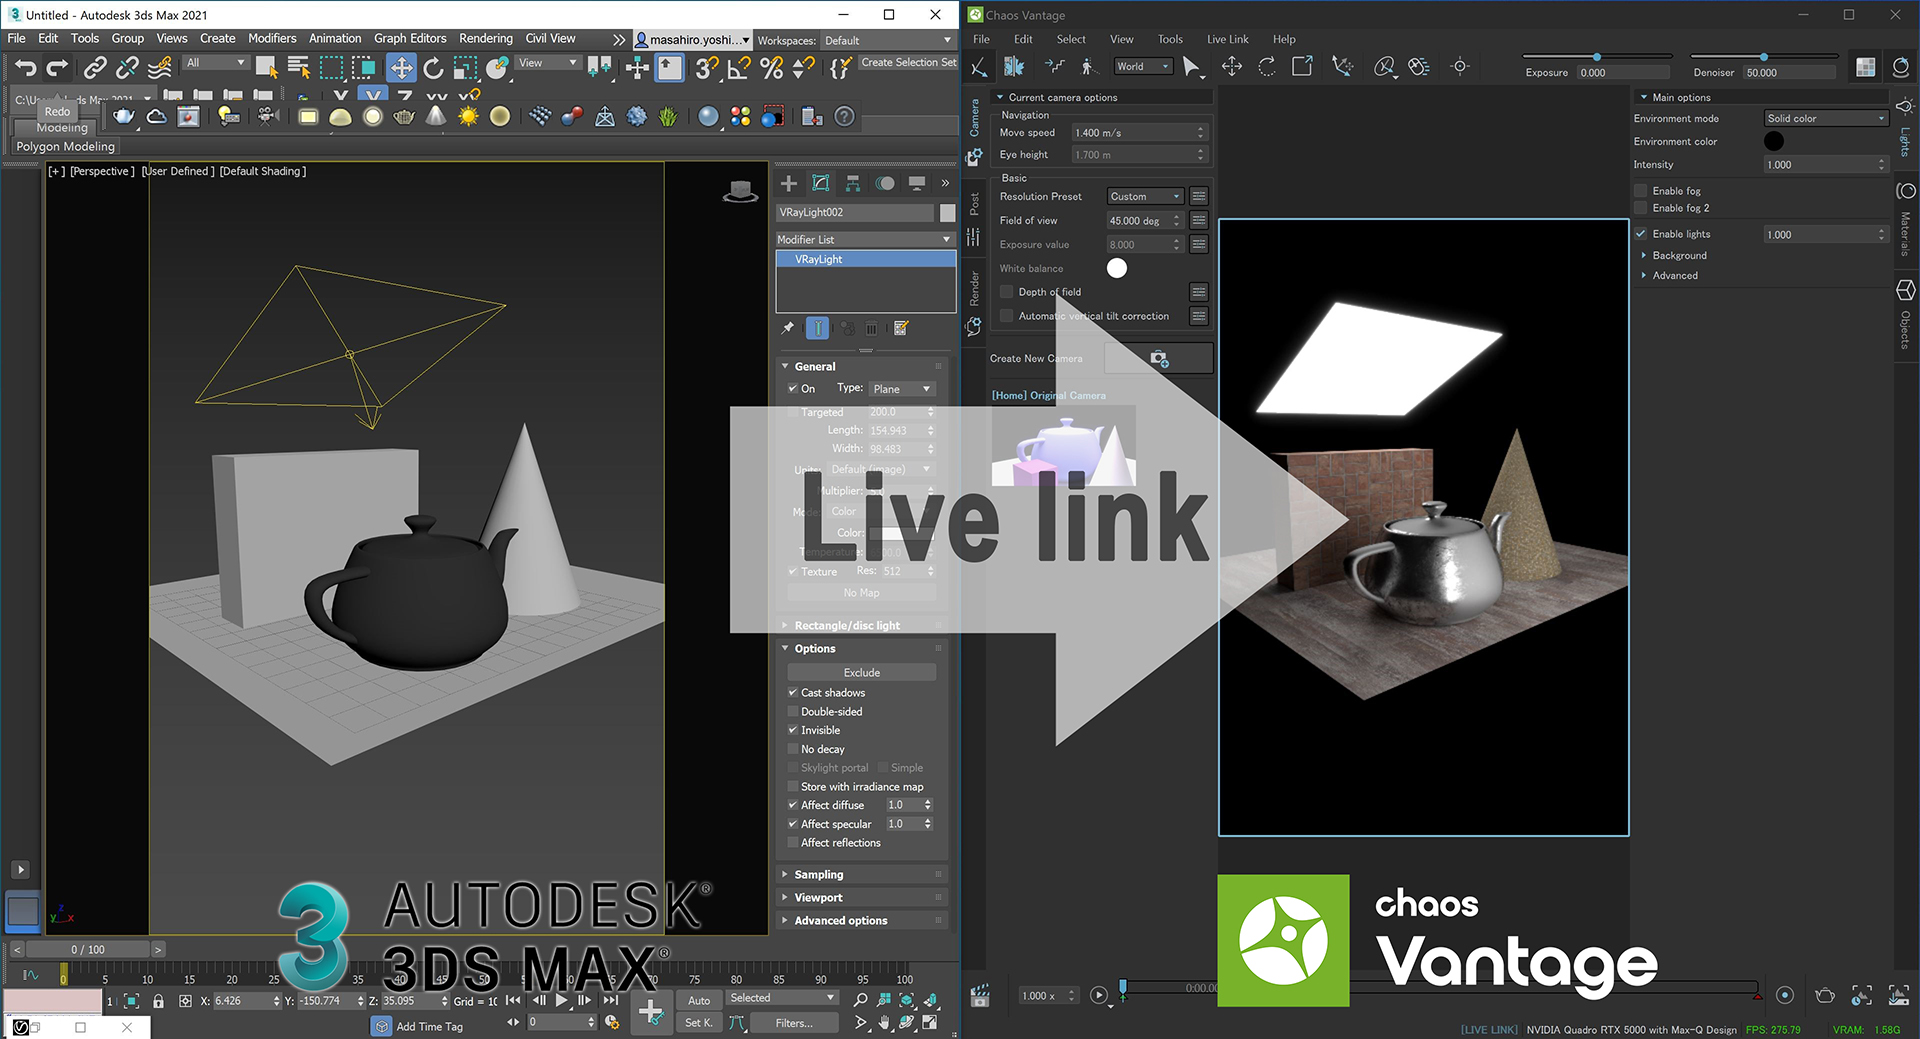The image size is (1920, 1039).
Task: Click the V-Ray plane light icon
Action: click(x=308, y=116)
